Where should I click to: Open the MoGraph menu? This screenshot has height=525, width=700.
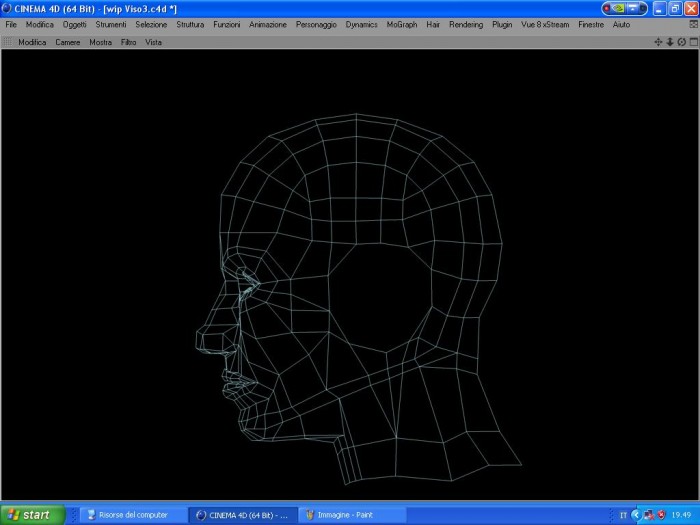[x=402, y=25]
